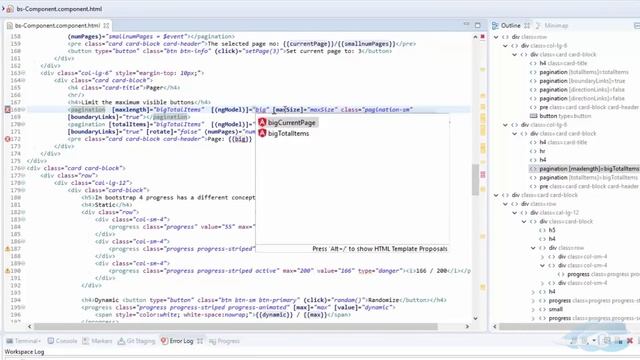Collapse the expanded div col-sm-4 outline node
Viewport: 640px width, 360px height.
542,265
